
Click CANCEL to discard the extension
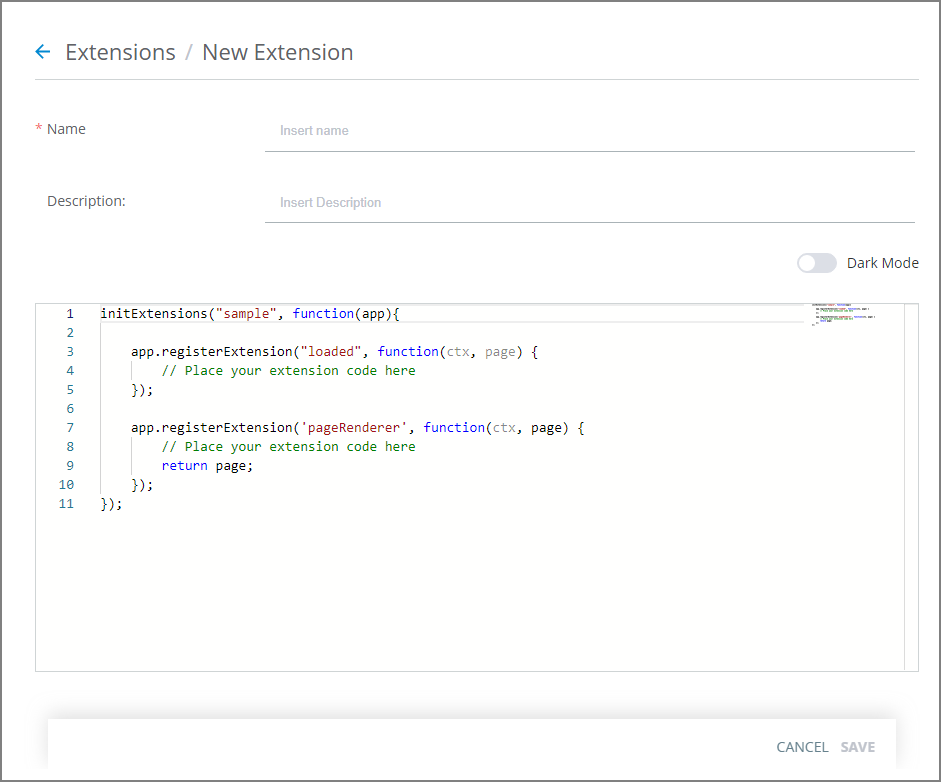pyautogui.click(x=802, y=747)
